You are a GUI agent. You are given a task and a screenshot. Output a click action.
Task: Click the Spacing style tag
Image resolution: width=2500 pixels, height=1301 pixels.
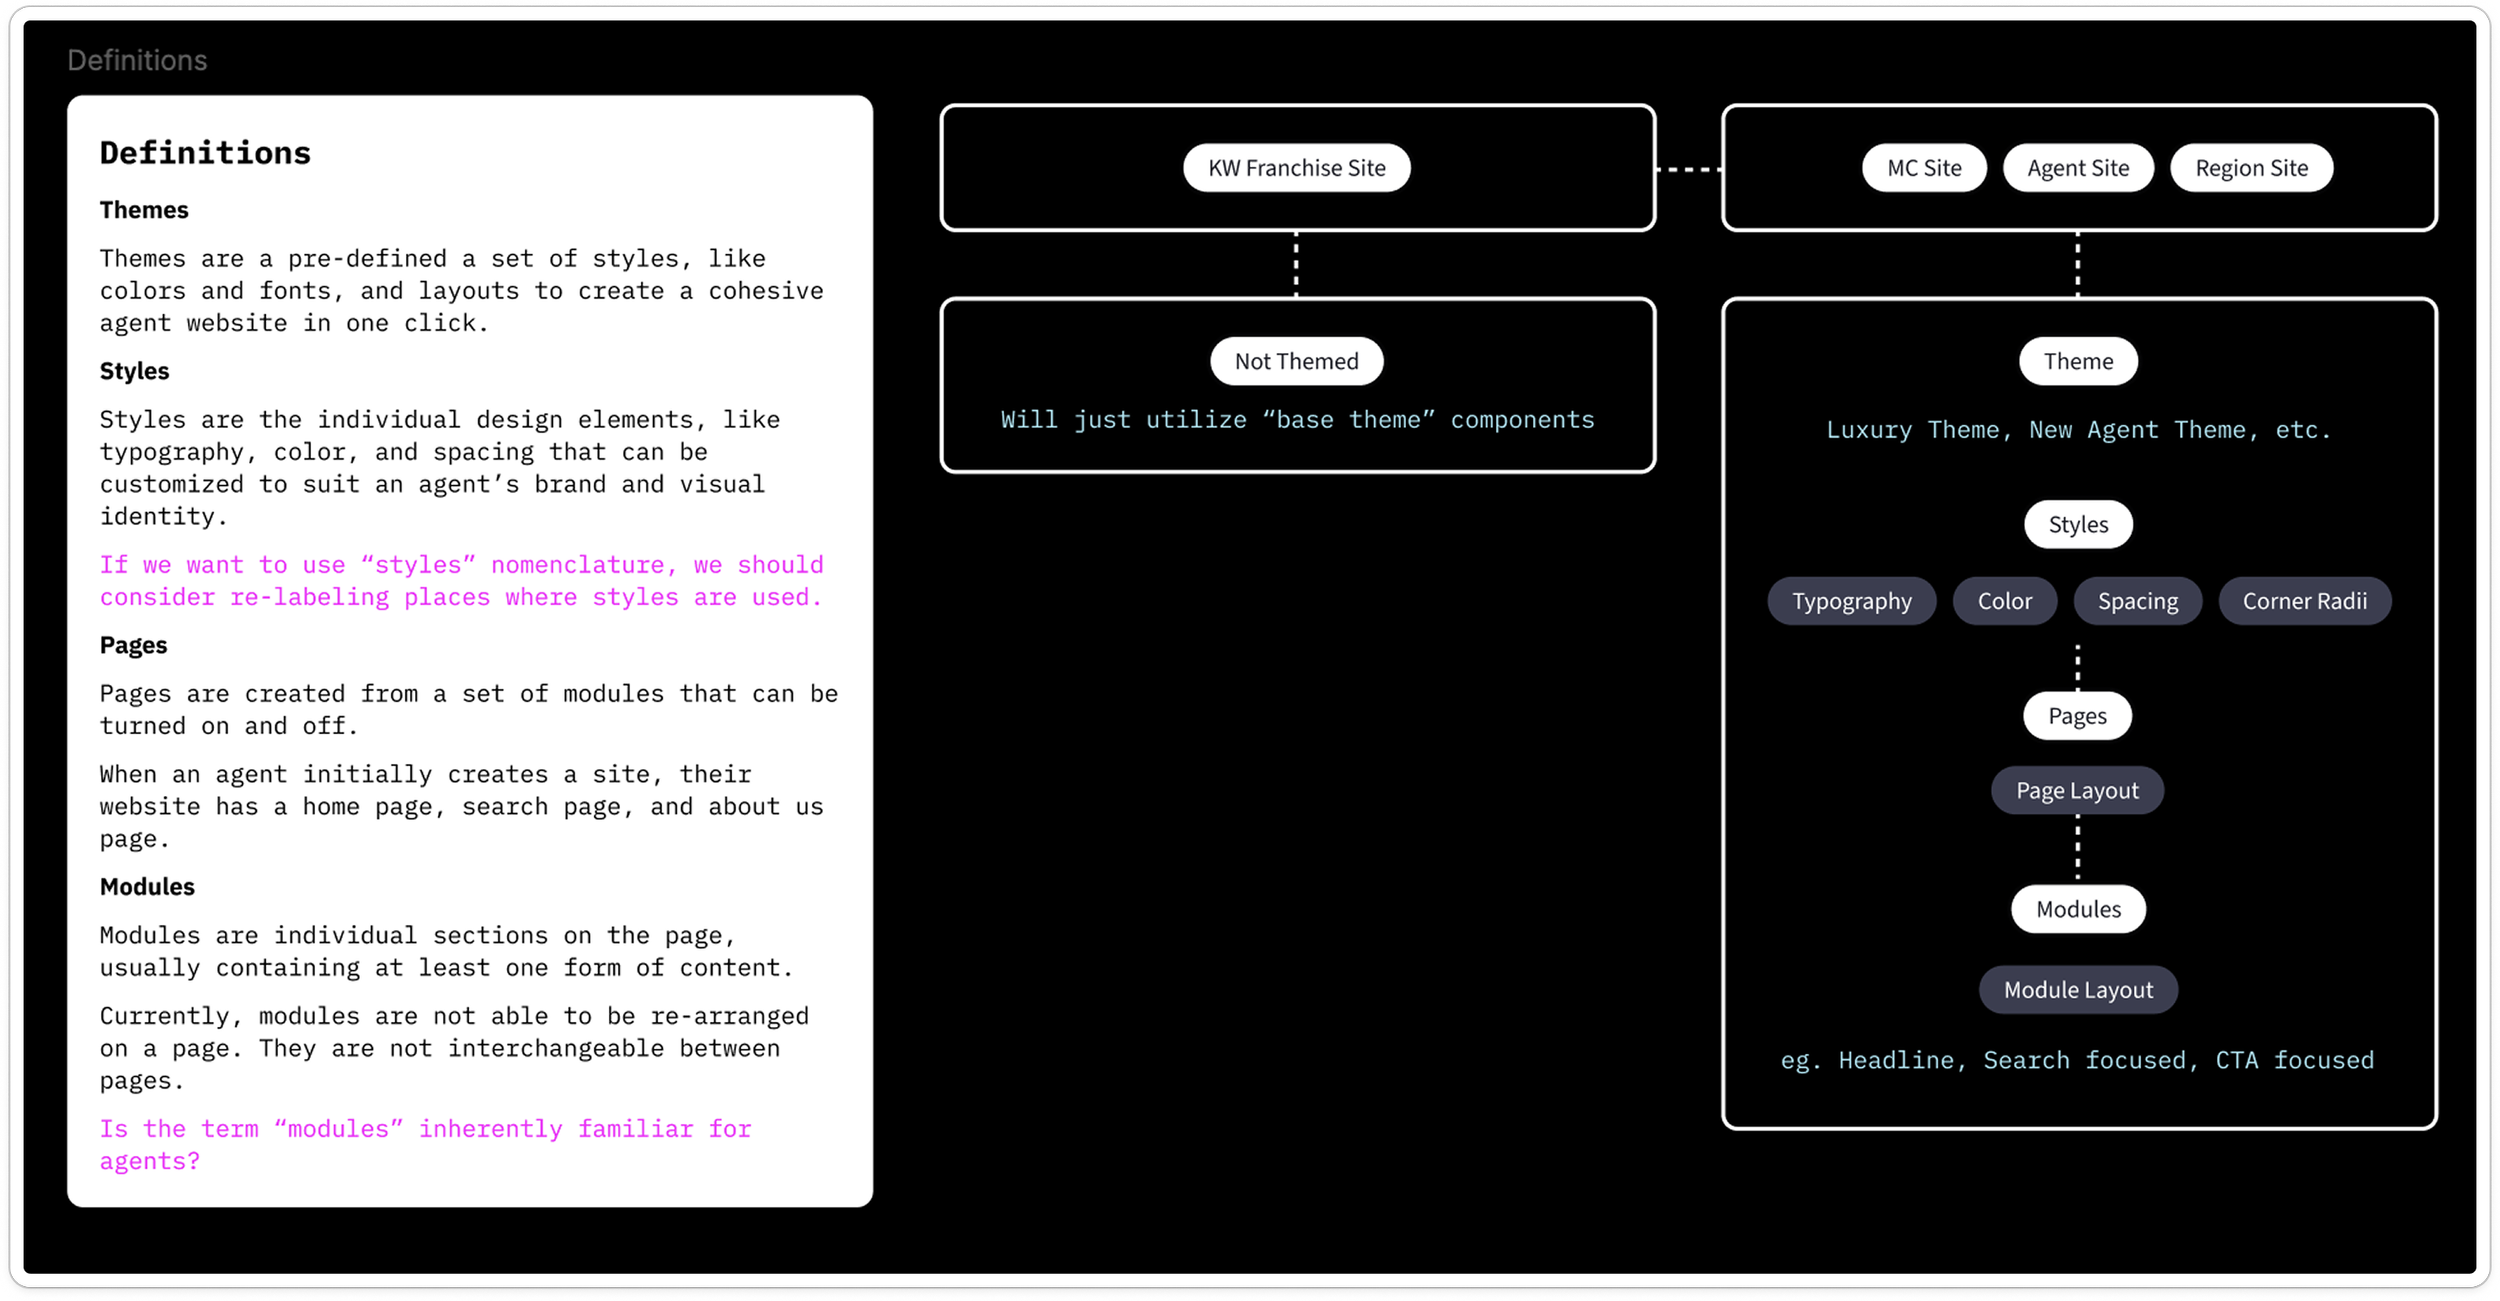coord(2137,601)
